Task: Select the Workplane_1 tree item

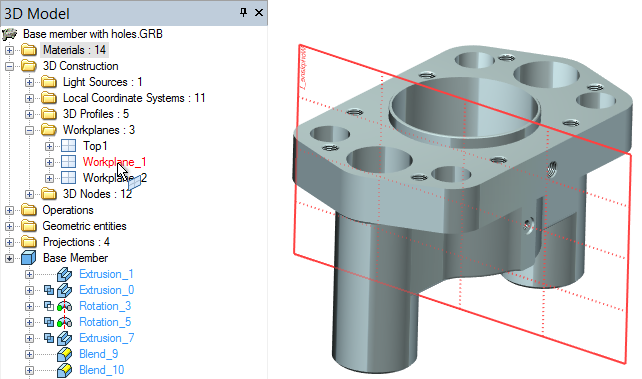Action: pyautogui.click(x=114, y=162)
